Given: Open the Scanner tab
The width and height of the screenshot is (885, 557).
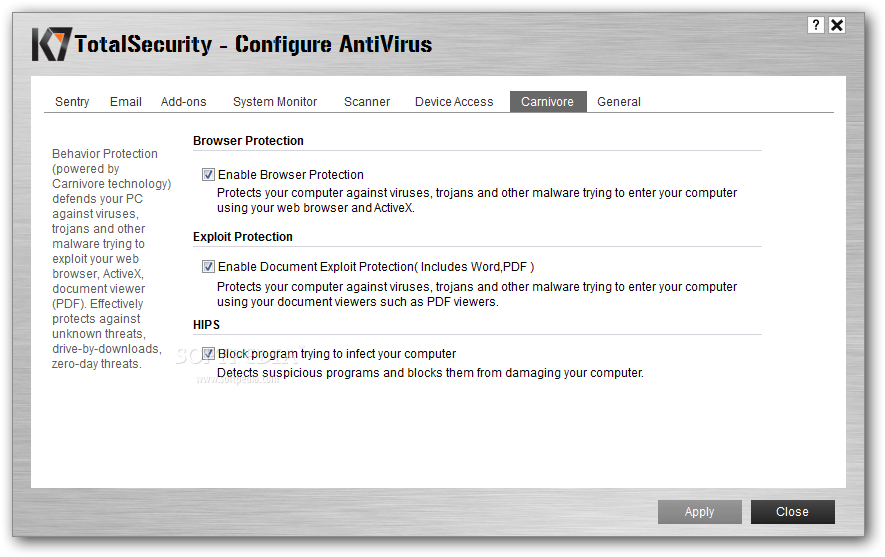Looking at the screenshot, I should point(367,102).
